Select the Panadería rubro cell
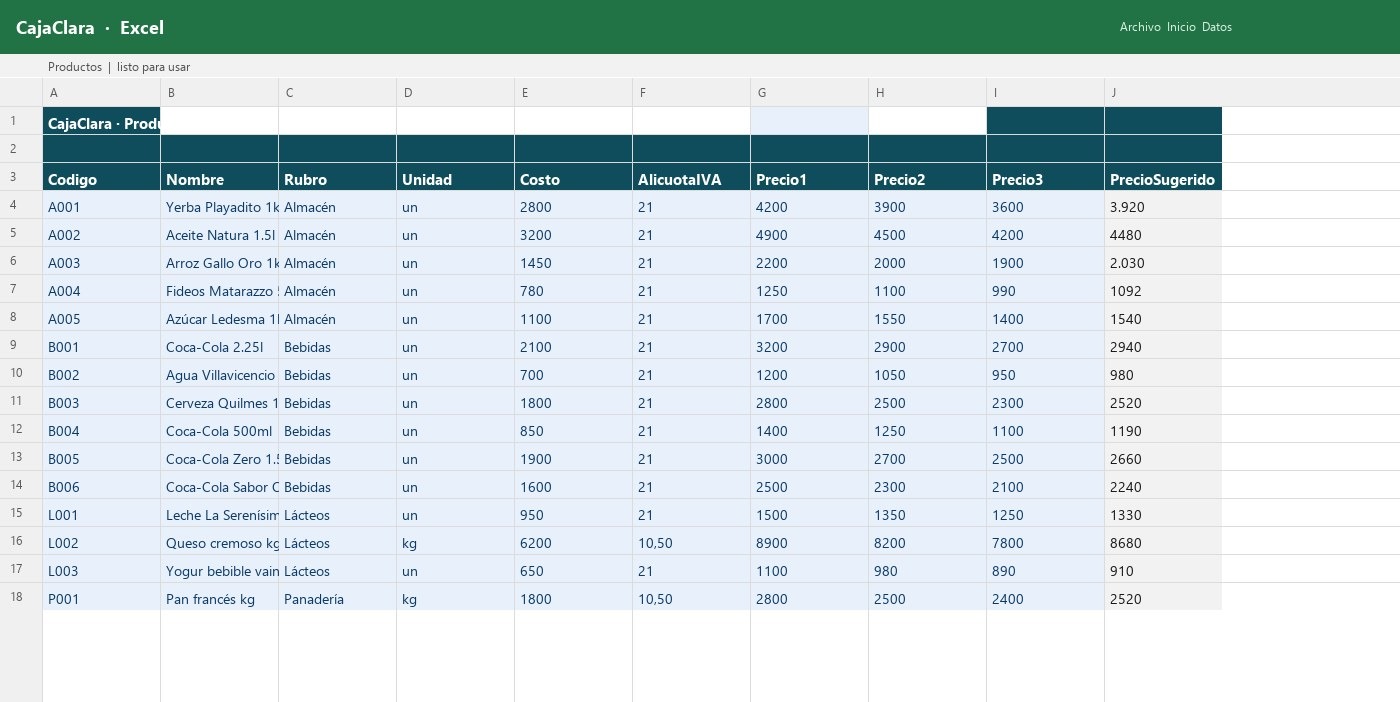This screenshot has height=702, width=1400. 337,597
